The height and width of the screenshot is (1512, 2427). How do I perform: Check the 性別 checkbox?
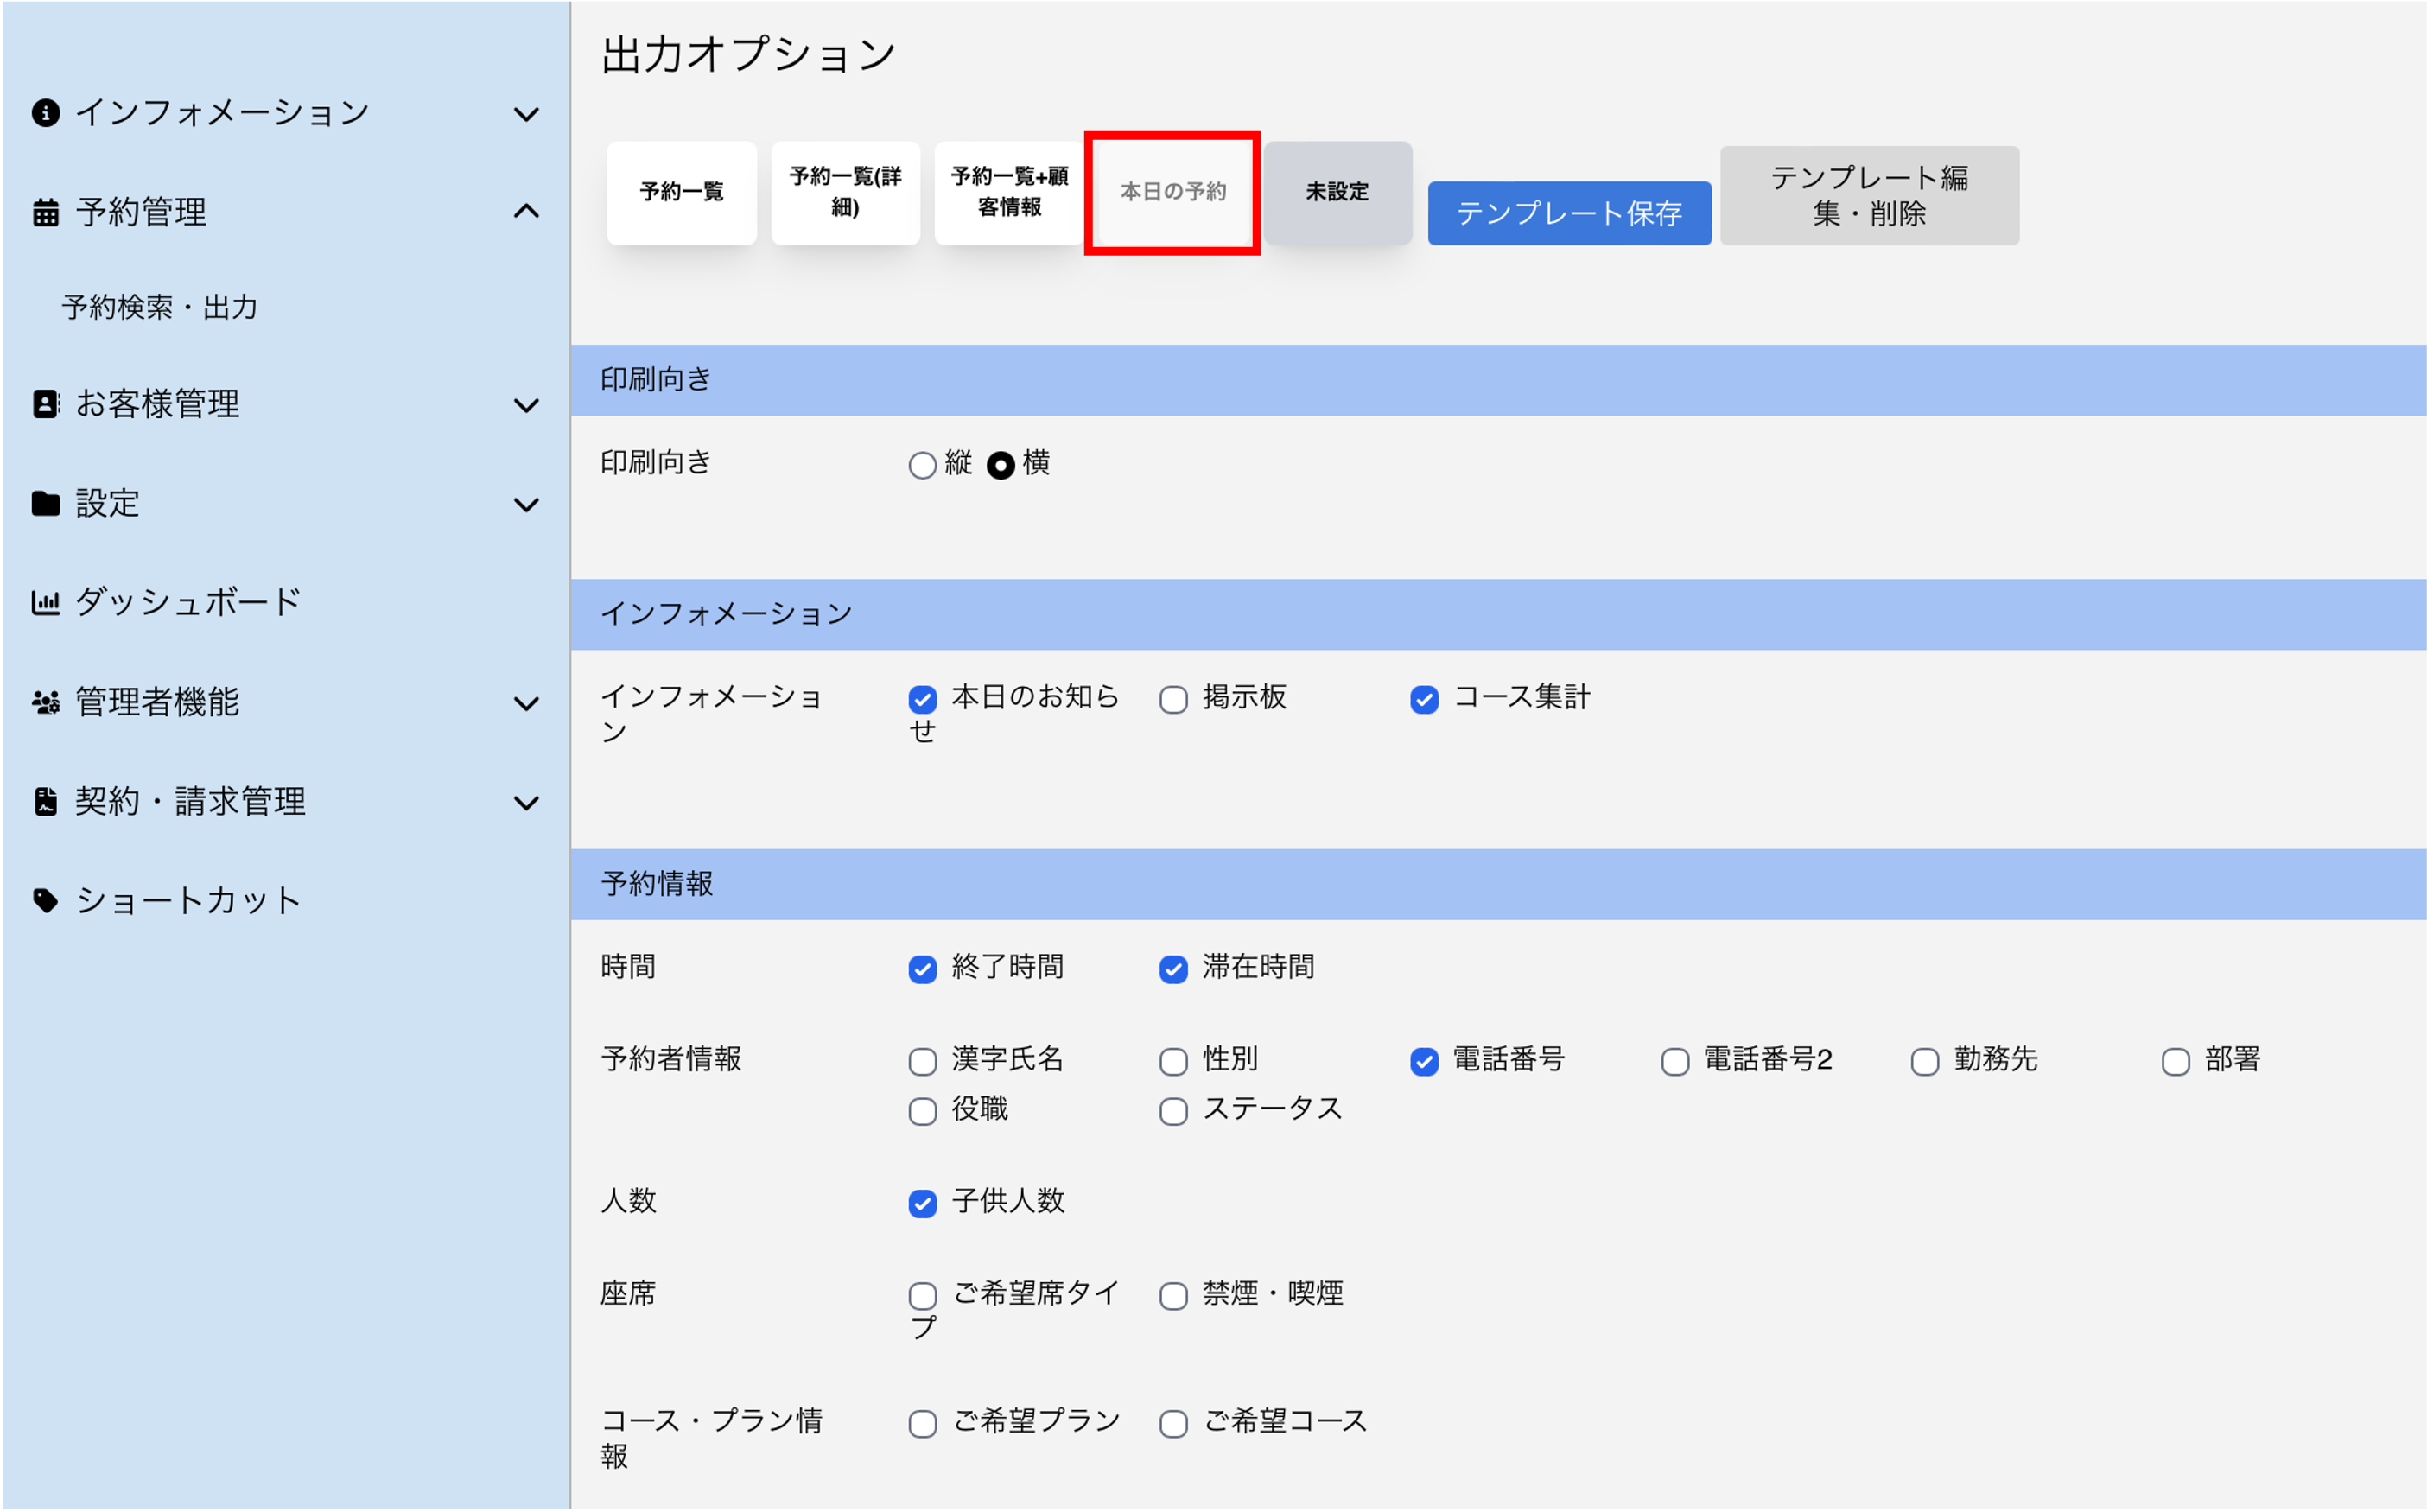pyautogui.click(x=1173, y=1061)
